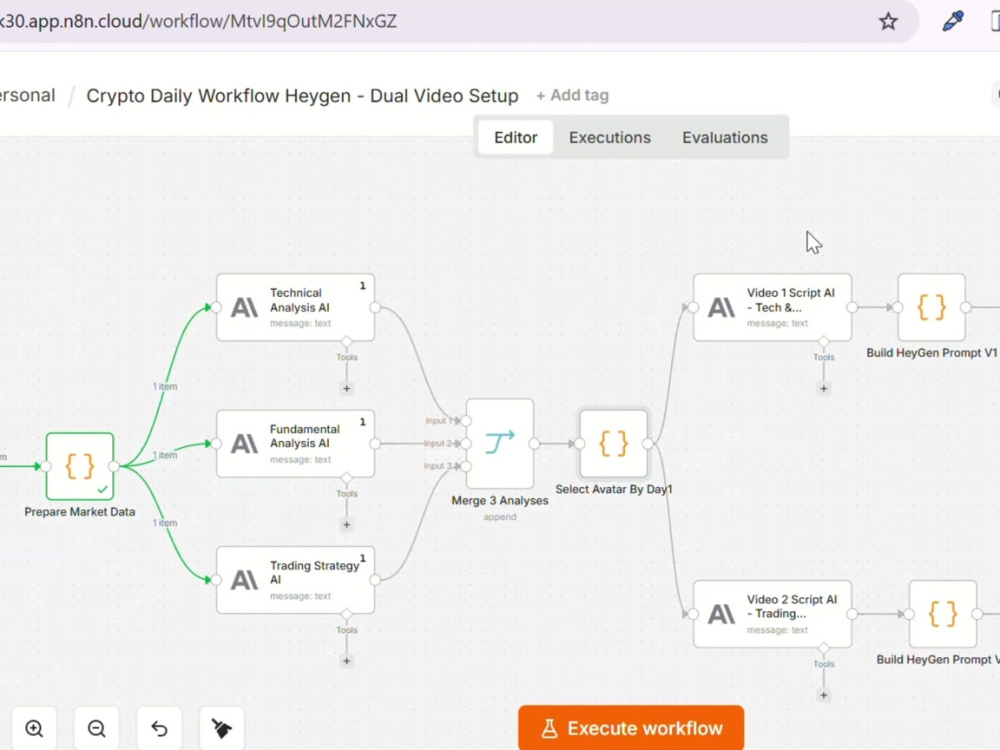
Task: Click the Execute workflow button
Action: pos(631,728)
